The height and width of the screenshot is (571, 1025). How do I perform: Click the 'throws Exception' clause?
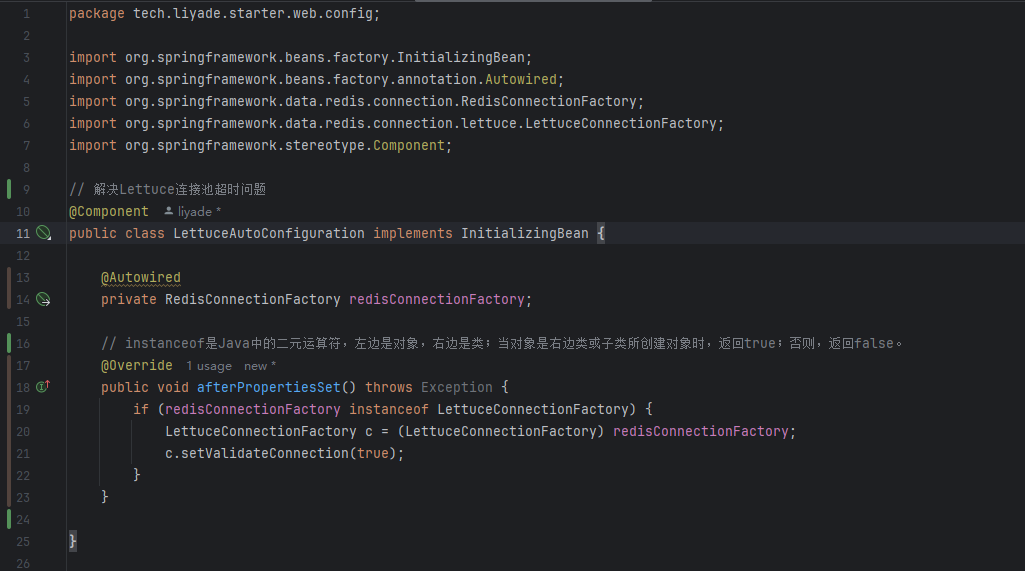(x=428, y=387)
